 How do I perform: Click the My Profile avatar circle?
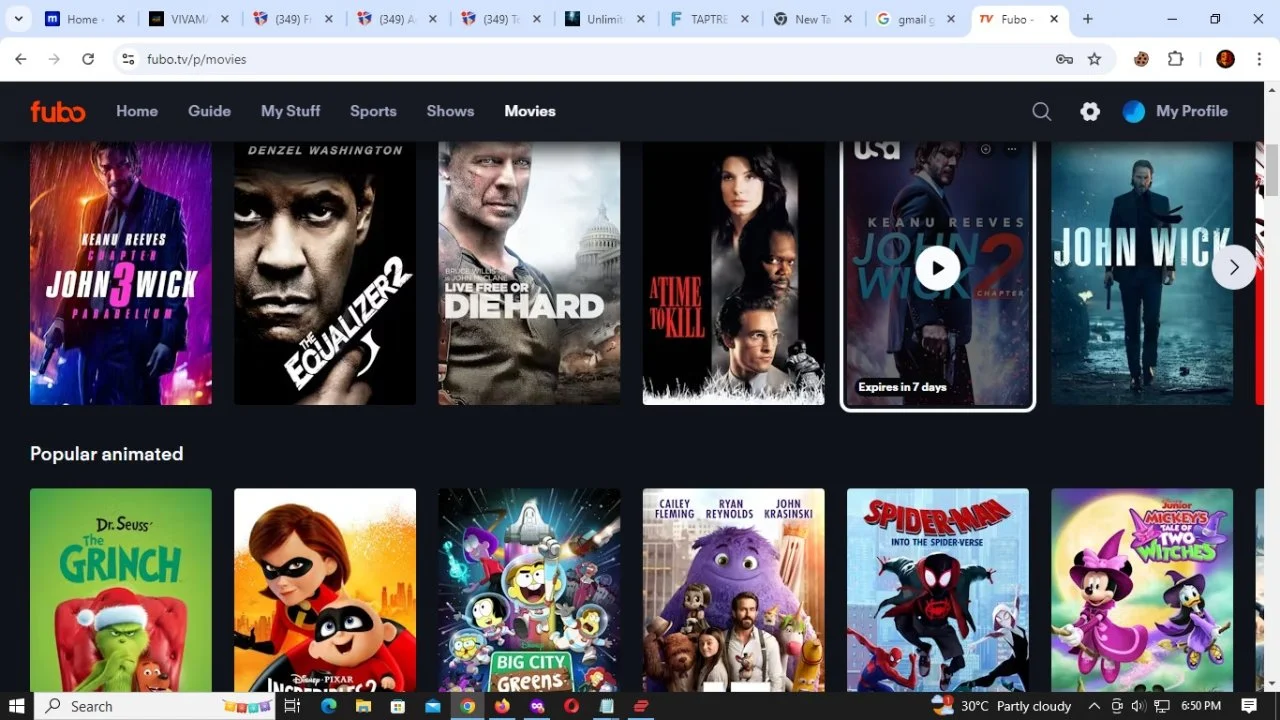click(x=1133, y=111)
